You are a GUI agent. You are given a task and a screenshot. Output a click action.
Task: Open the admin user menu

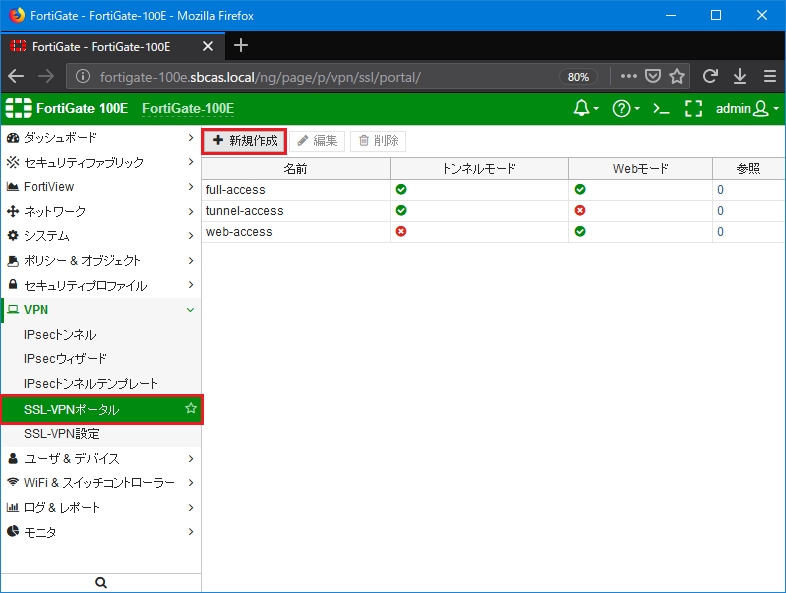pos(747,108)
